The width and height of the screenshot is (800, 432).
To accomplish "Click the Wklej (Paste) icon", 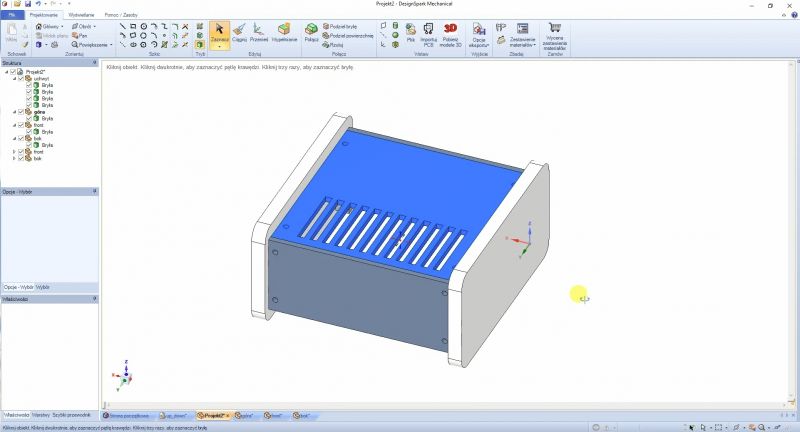I will point(11,32).
